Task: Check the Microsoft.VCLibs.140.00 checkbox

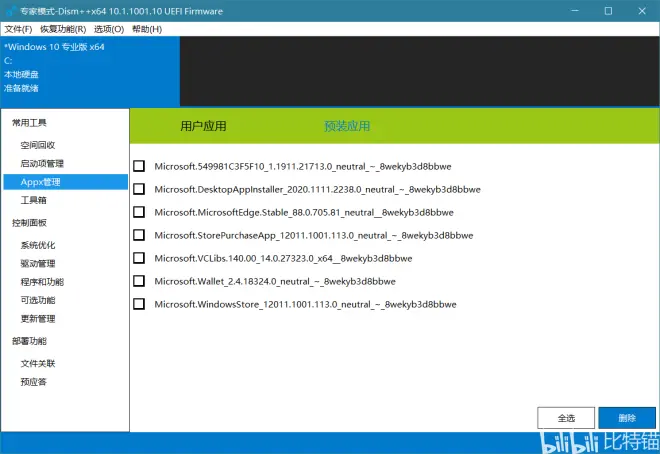Action: (139, 258)
